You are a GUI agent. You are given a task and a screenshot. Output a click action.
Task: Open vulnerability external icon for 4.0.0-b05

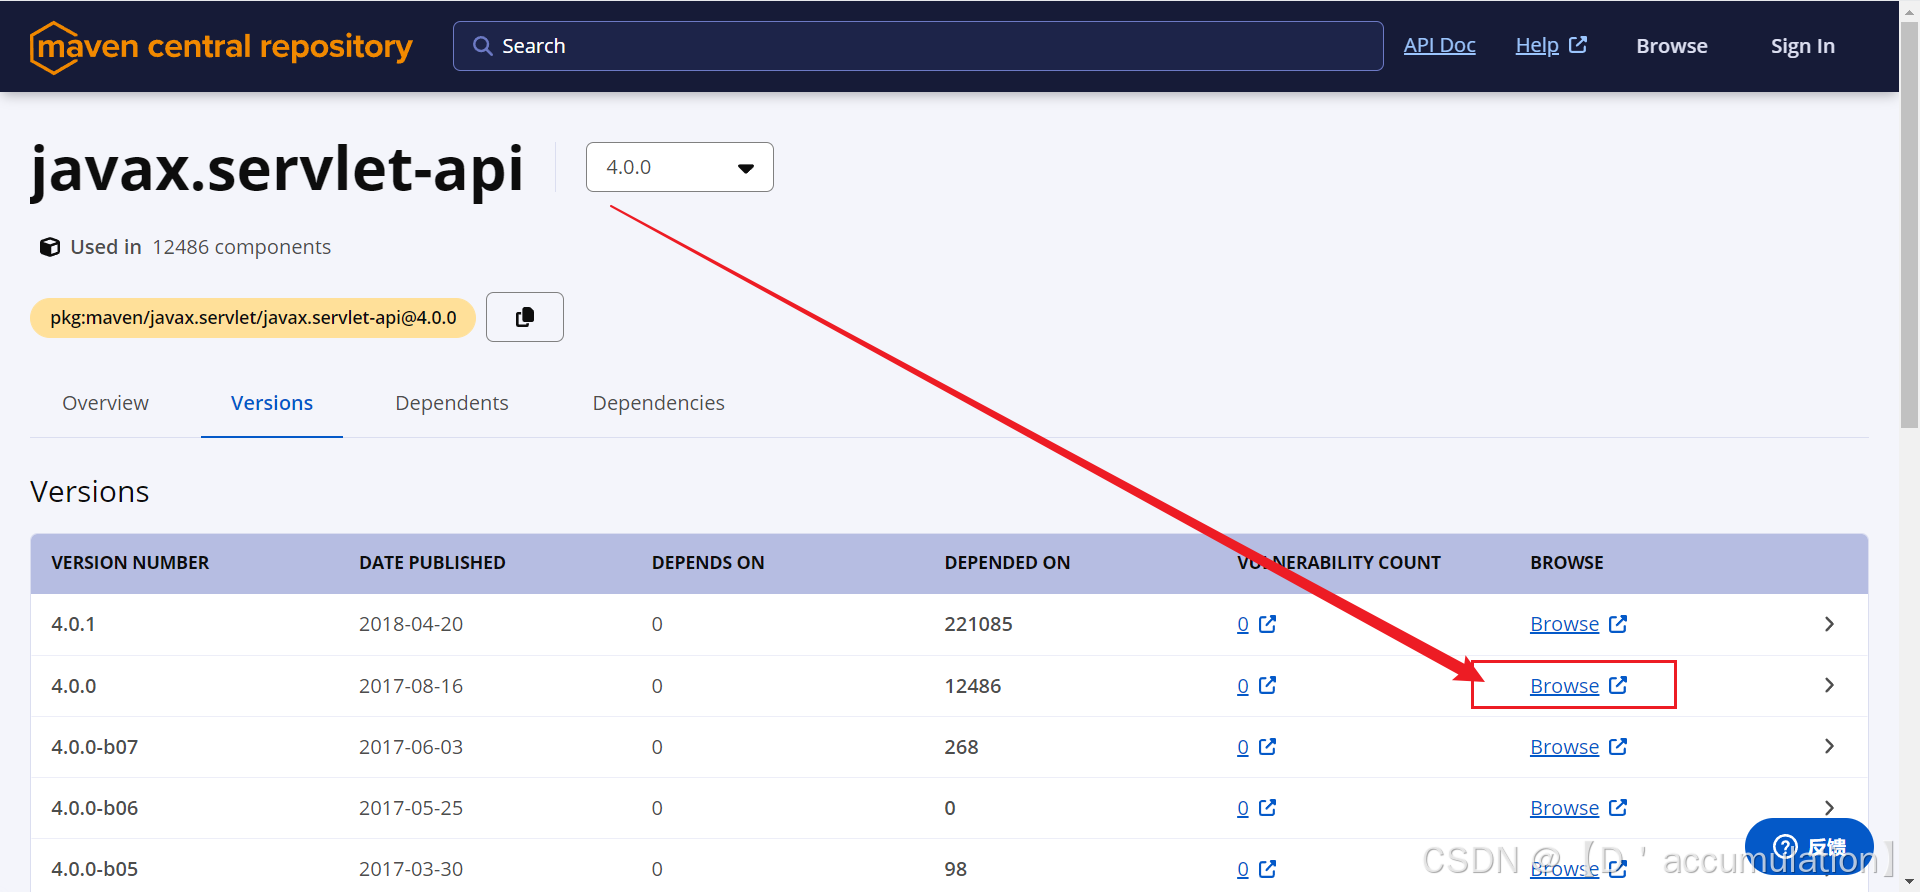[x=1267, y=869]
